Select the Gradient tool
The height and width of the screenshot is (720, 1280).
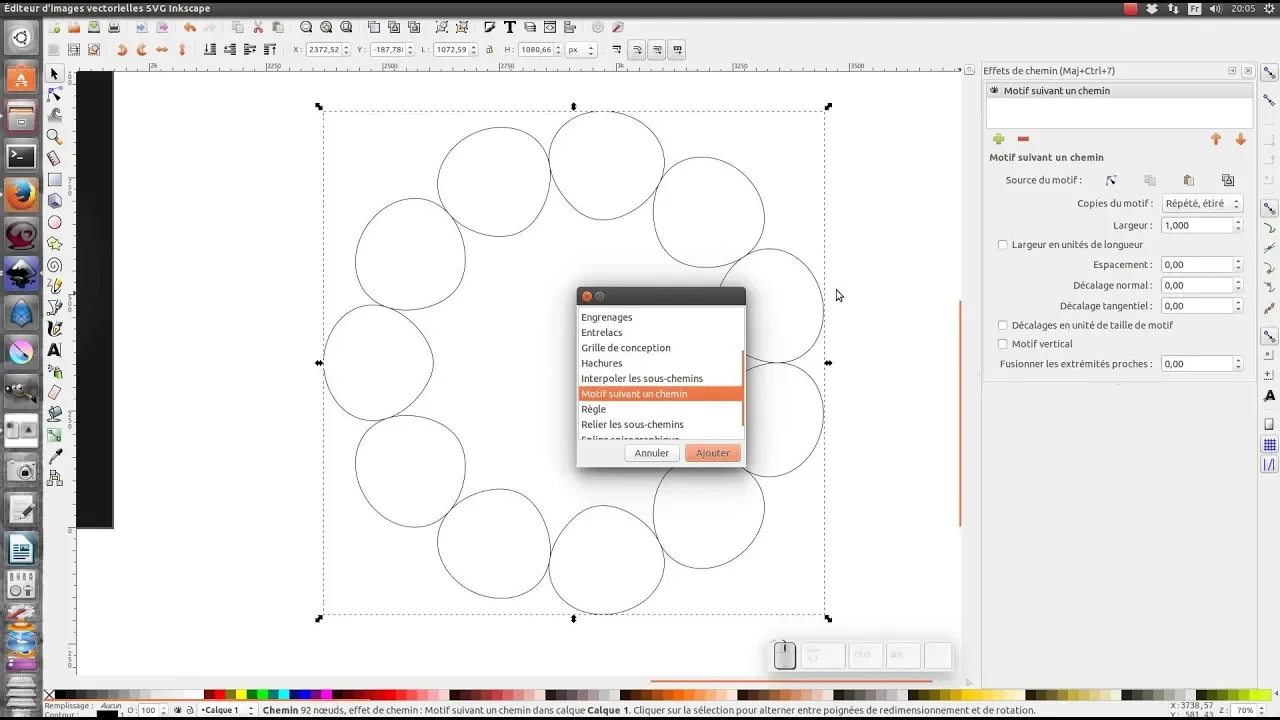[x=55, y=435]
